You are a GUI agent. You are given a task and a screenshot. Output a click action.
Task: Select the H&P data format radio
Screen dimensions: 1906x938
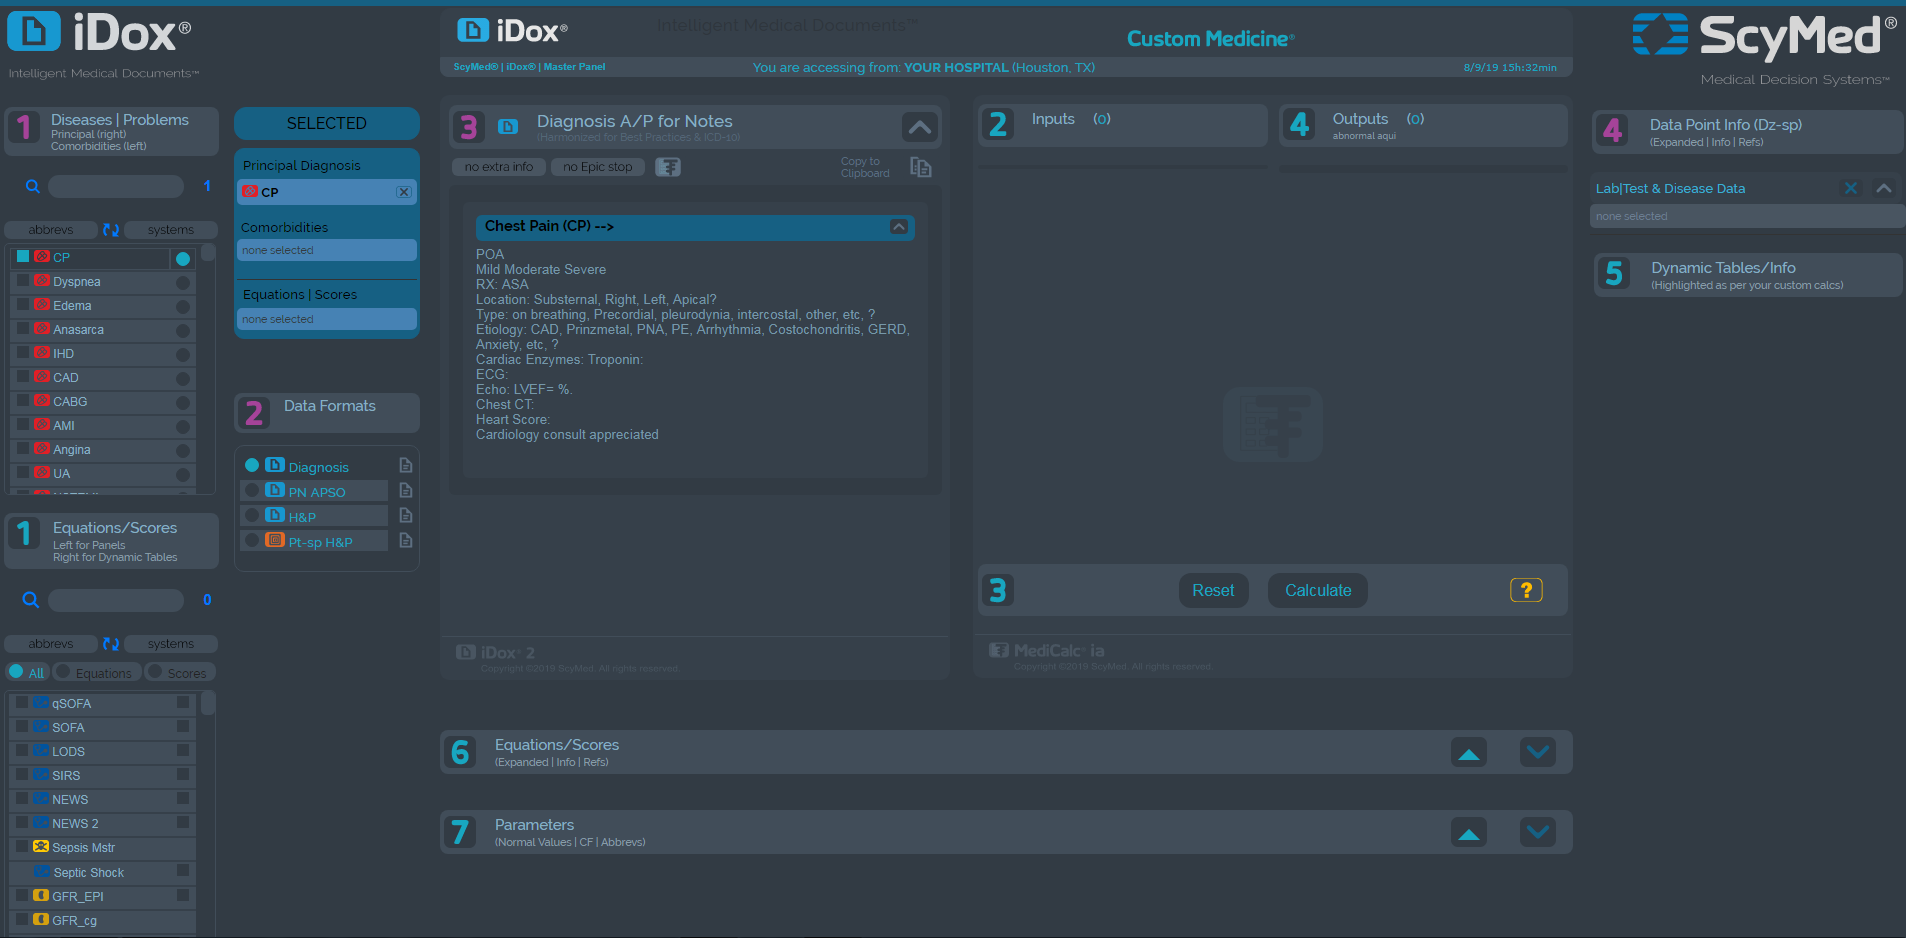pyautogui.click(x=253, y=515)
